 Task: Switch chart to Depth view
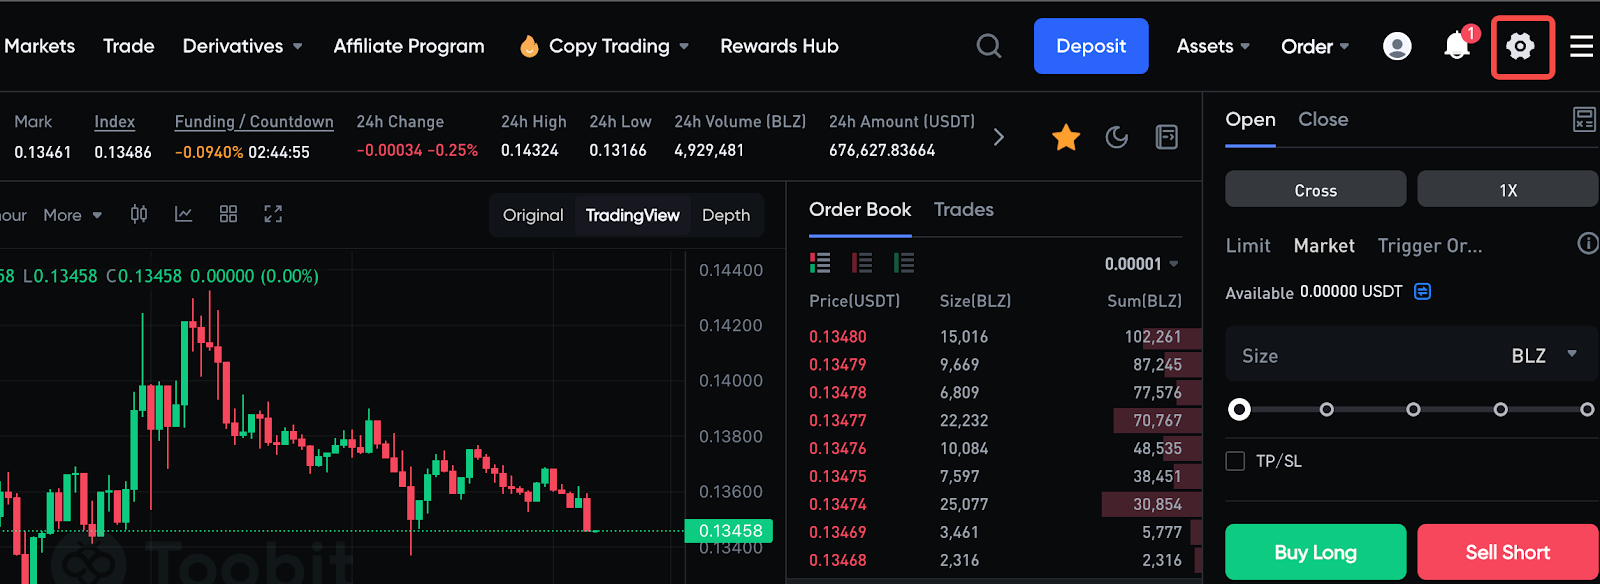point(726,215)
